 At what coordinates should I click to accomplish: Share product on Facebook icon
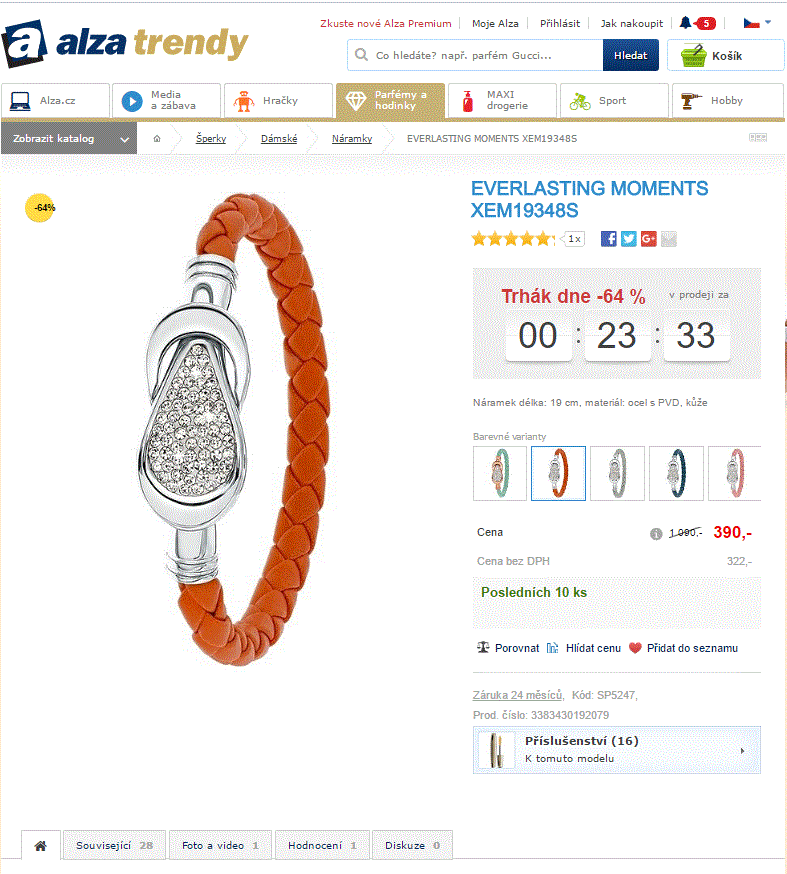click(609, 239)
